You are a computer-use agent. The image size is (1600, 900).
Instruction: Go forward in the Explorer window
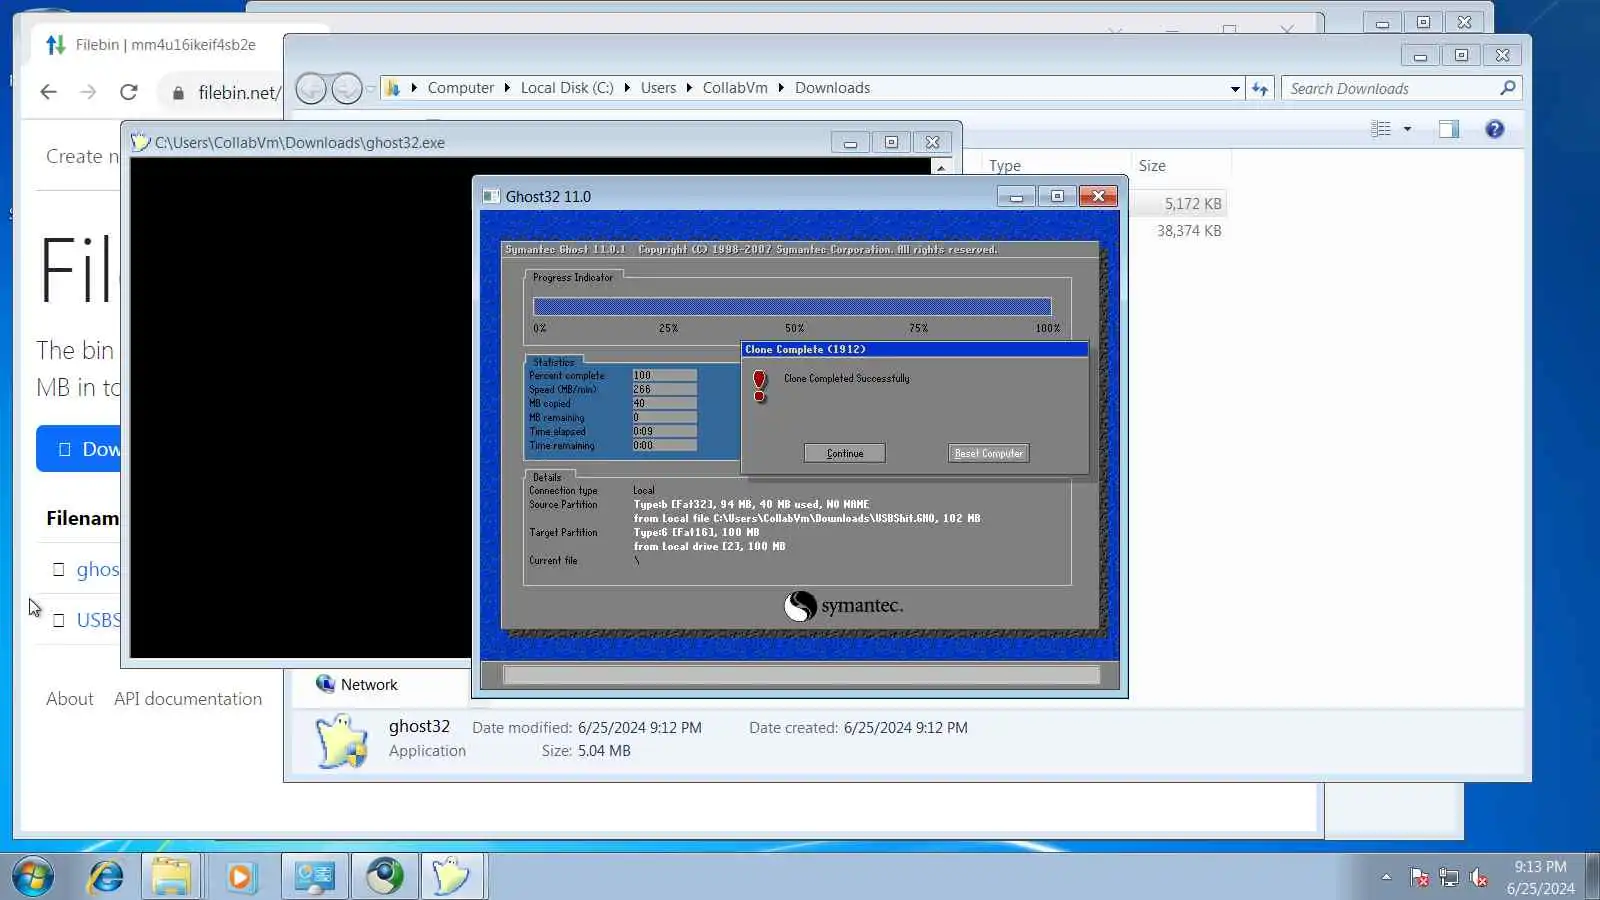pyautogui.click(x=346, y=88)
